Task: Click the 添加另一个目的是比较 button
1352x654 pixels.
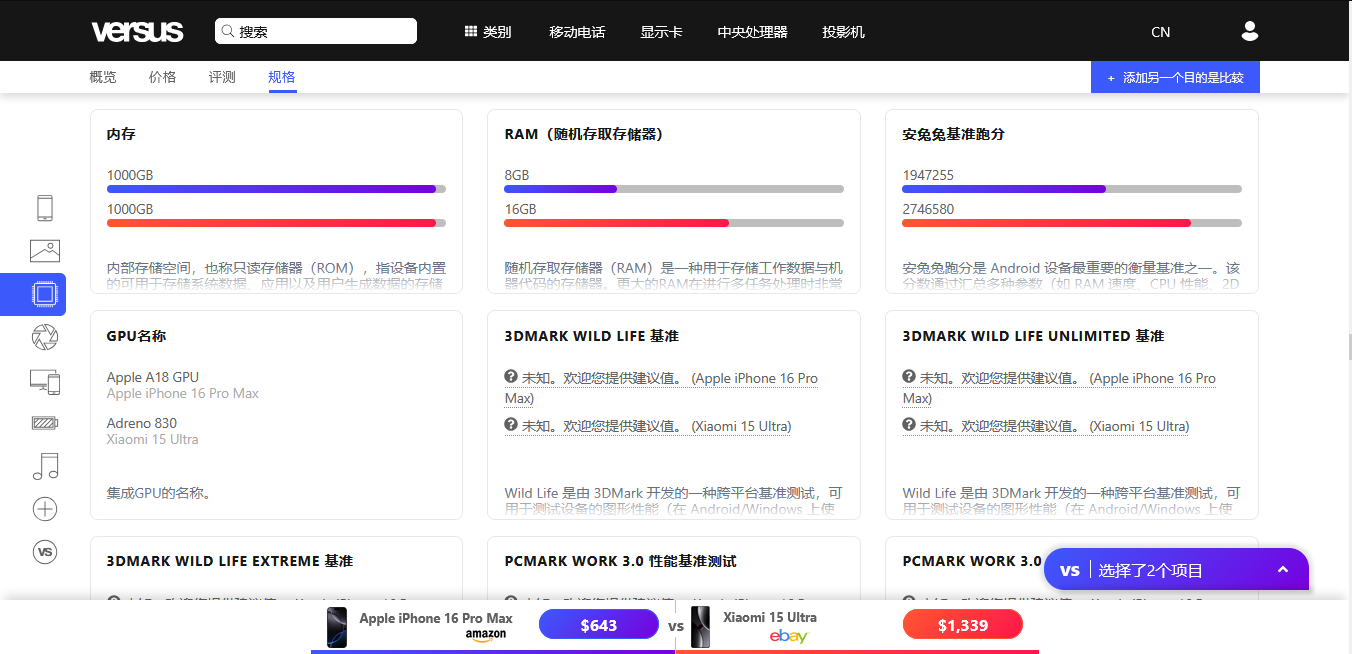Action: 1175,77
